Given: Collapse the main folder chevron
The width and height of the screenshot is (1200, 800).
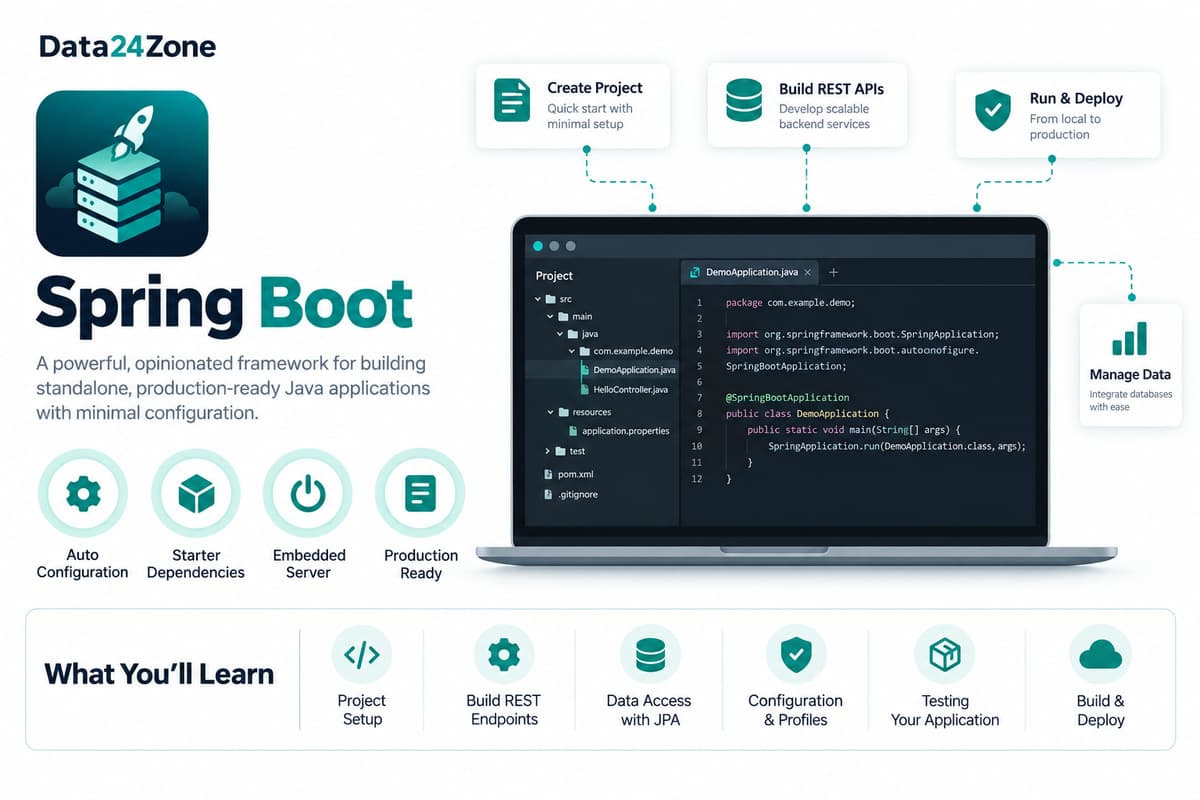Looking at the screenshot, I should point(550,316).
